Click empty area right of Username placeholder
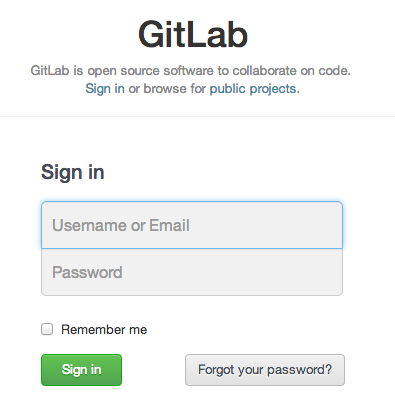 point(267,225)
